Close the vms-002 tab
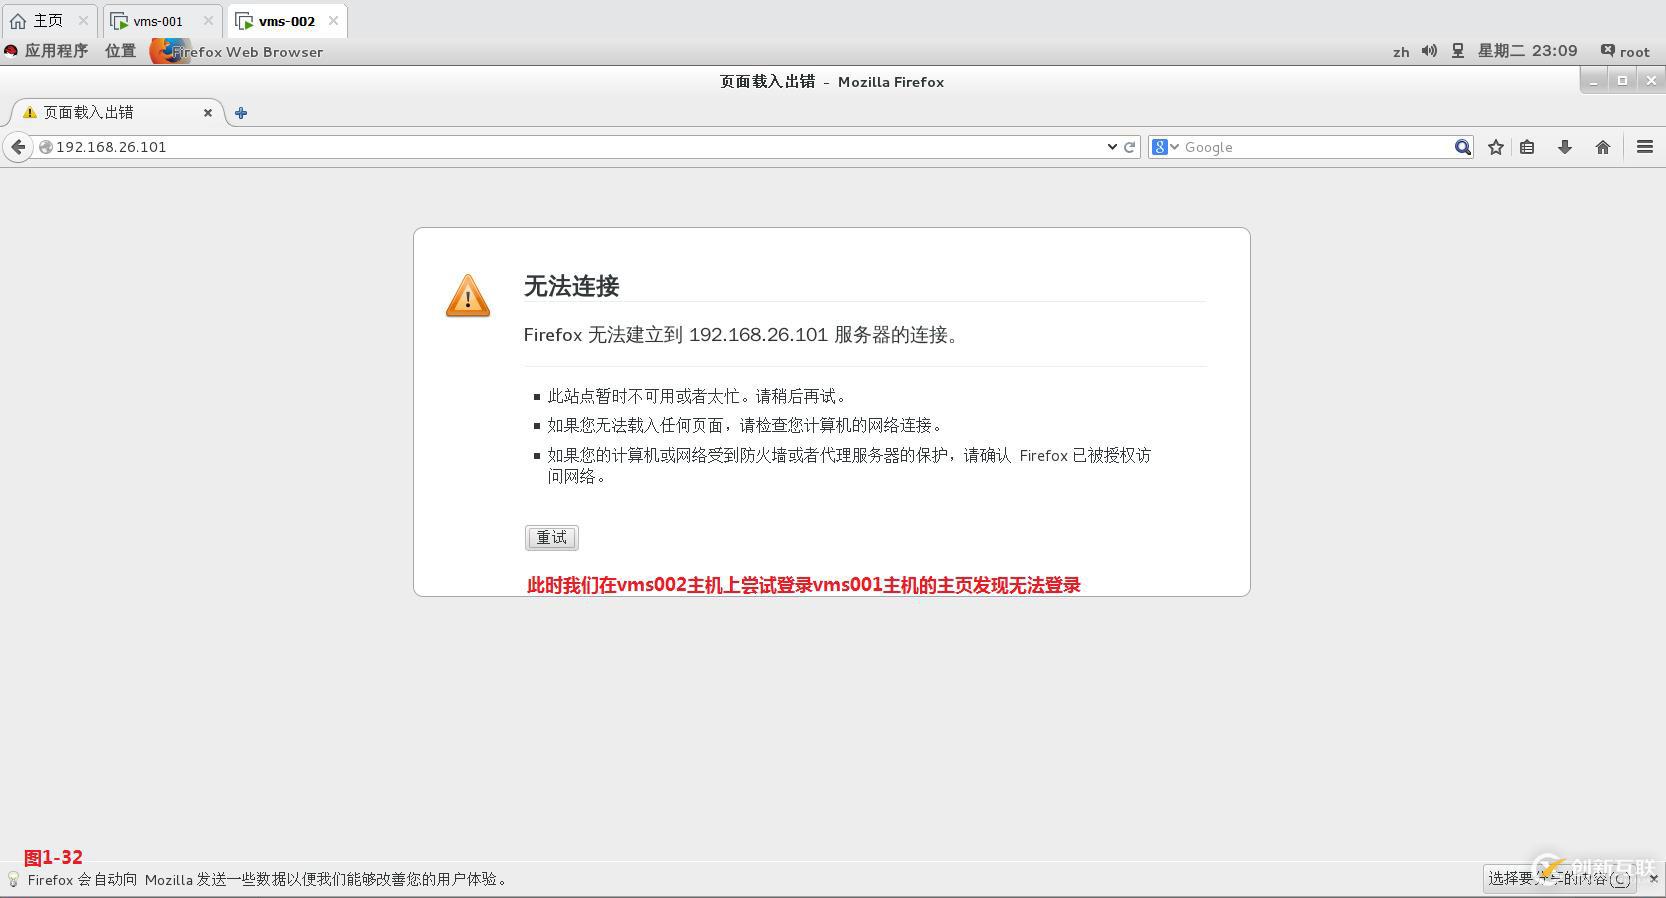This screenshot has width=1666, height=898. coord(333,20)
